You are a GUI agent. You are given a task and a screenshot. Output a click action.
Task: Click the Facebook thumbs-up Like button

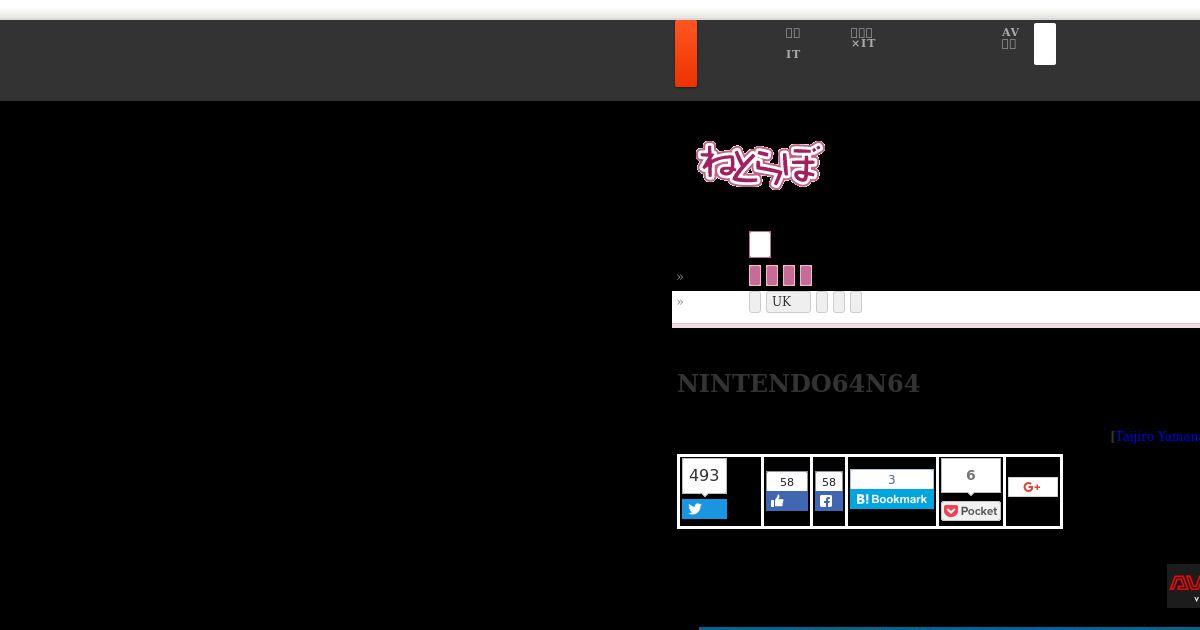tap(787, 501)
